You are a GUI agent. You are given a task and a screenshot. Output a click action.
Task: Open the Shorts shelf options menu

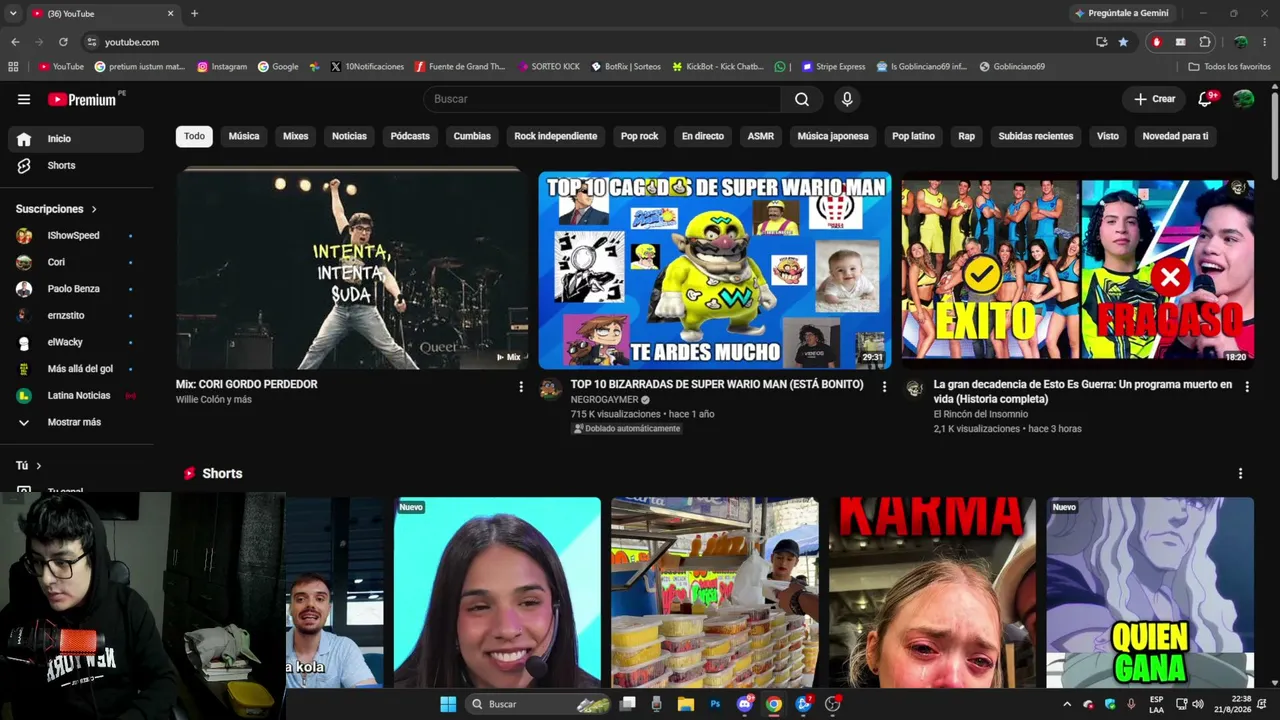[1240, 473]
